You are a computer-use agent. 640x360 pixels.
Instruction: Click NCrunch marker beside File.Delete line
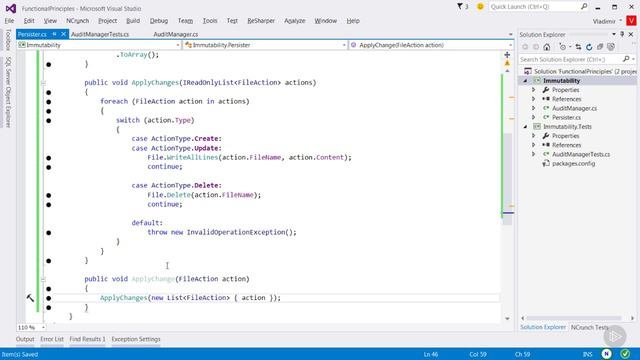click(49, 195)
